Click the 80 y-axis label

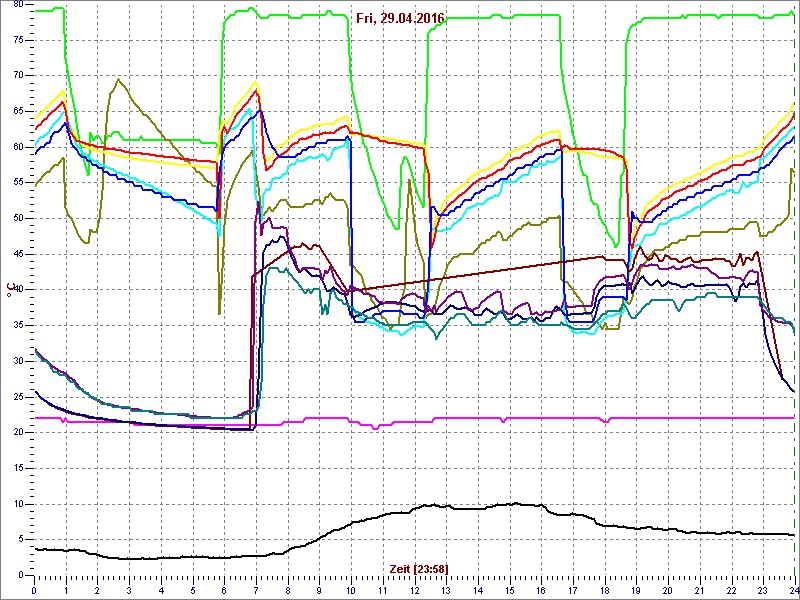20,4
